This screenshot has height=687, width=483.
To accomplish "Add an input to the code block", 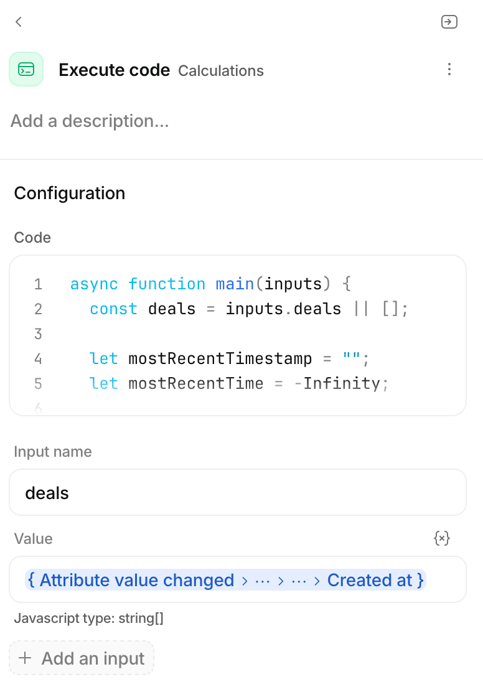I will pyautogui.click(x=82, y=658).
